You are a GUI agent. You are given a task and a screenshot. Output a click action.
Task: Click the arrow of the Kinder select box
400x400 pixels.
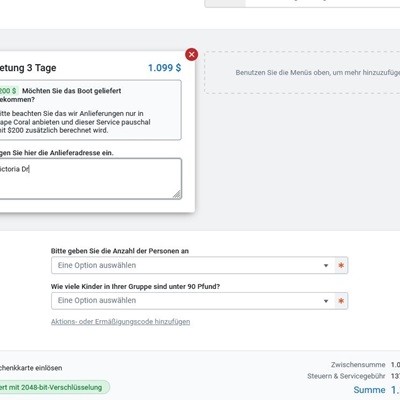click(326, 301)
